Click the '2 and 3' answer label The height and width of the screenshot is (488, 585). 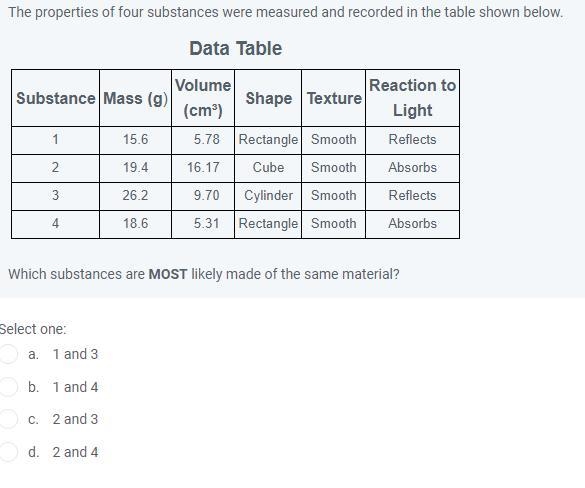75,419
